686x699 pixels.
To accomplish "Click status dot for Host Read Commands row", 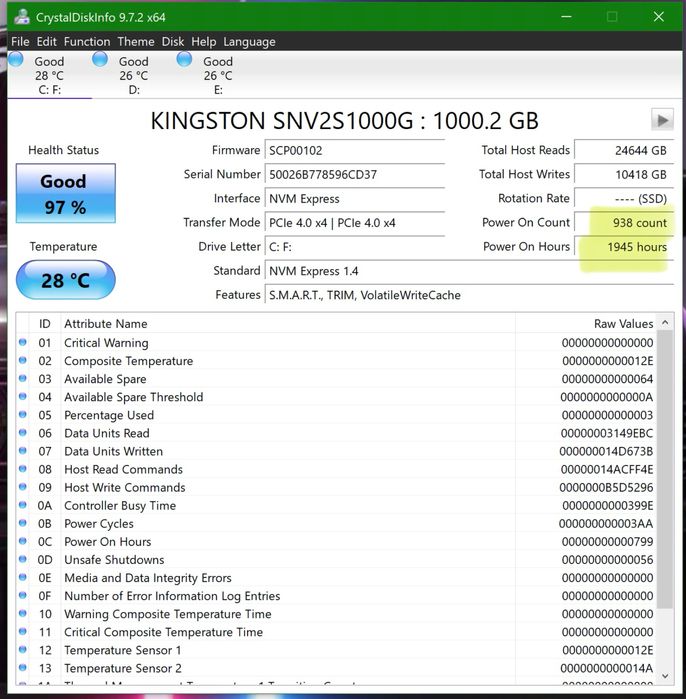I will [23, 469].
